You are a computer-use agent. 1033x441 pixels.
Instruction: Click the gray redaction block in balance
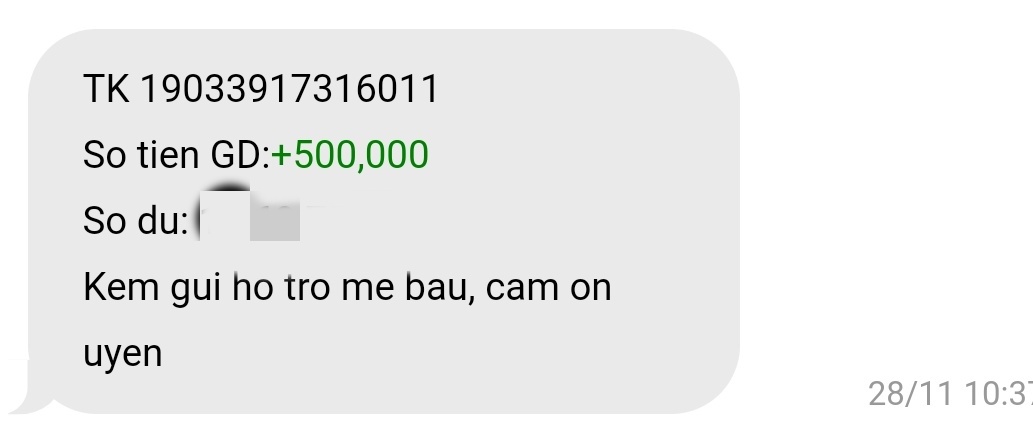275,223
